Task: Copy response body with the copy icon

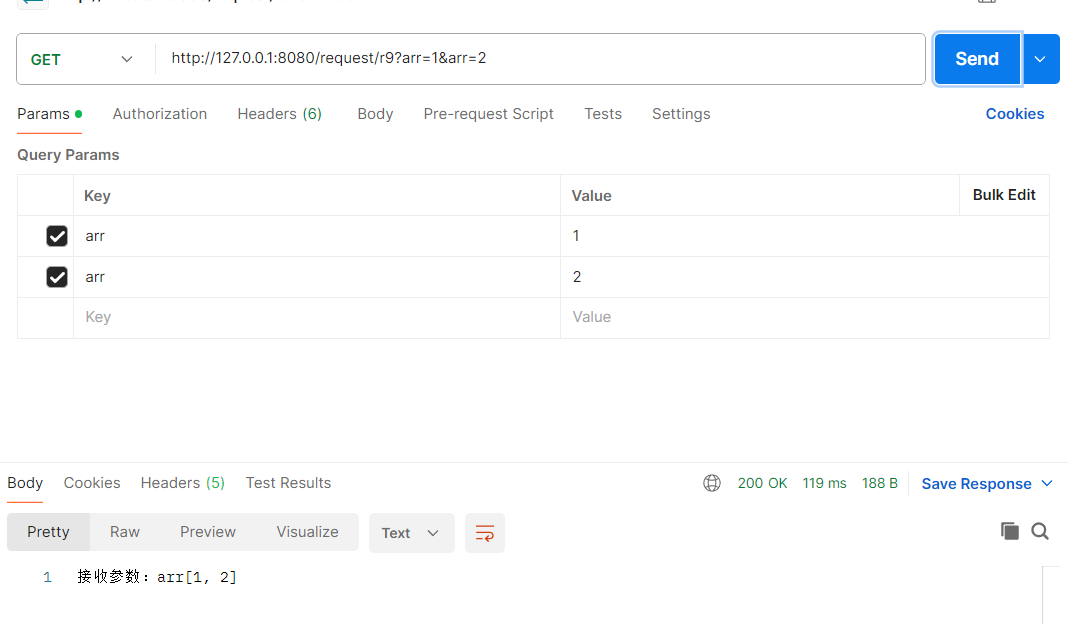Action: pyautogui.click(x=1009, y=531)
